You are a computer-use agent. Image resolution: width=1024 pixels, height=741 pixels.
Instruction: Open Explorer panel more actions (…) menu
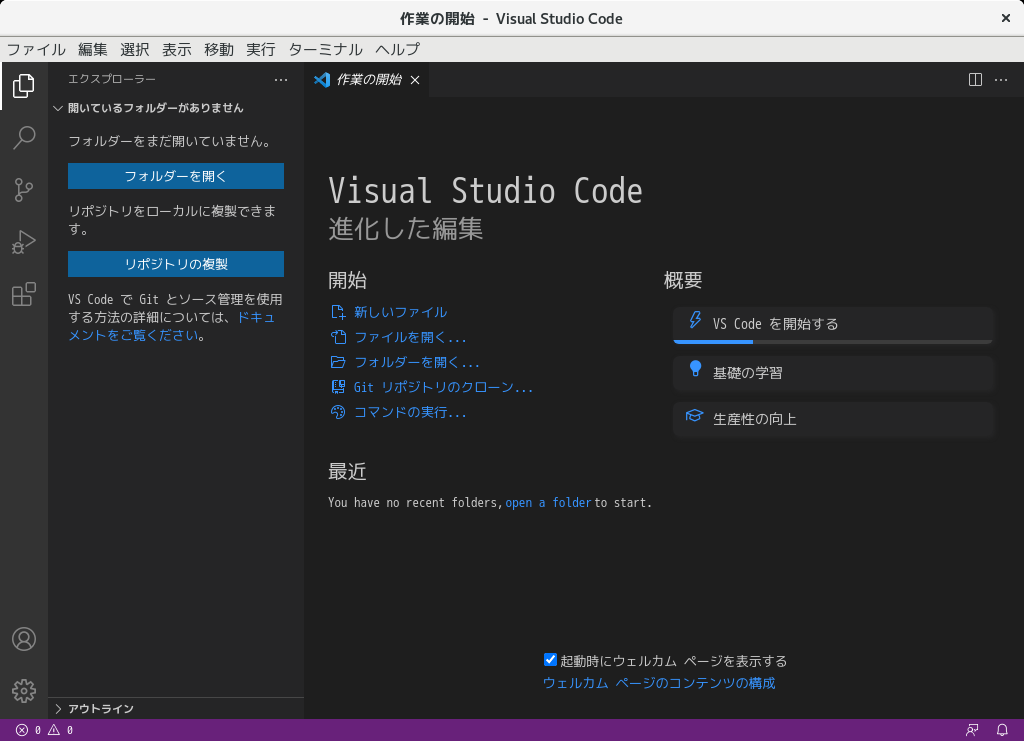pos(281,80)
